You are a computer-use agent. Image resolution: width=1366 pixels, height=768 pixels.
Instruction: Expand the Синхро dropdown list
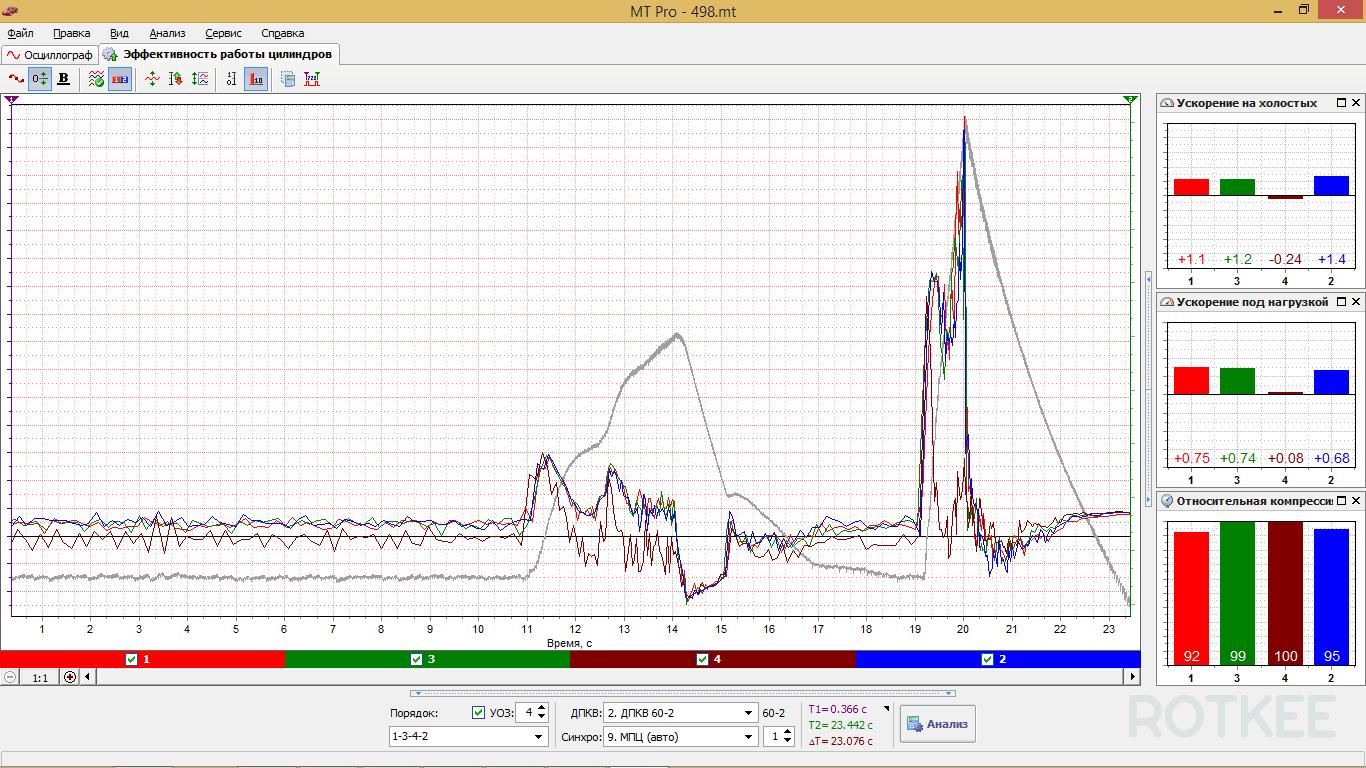pos(748,737)
